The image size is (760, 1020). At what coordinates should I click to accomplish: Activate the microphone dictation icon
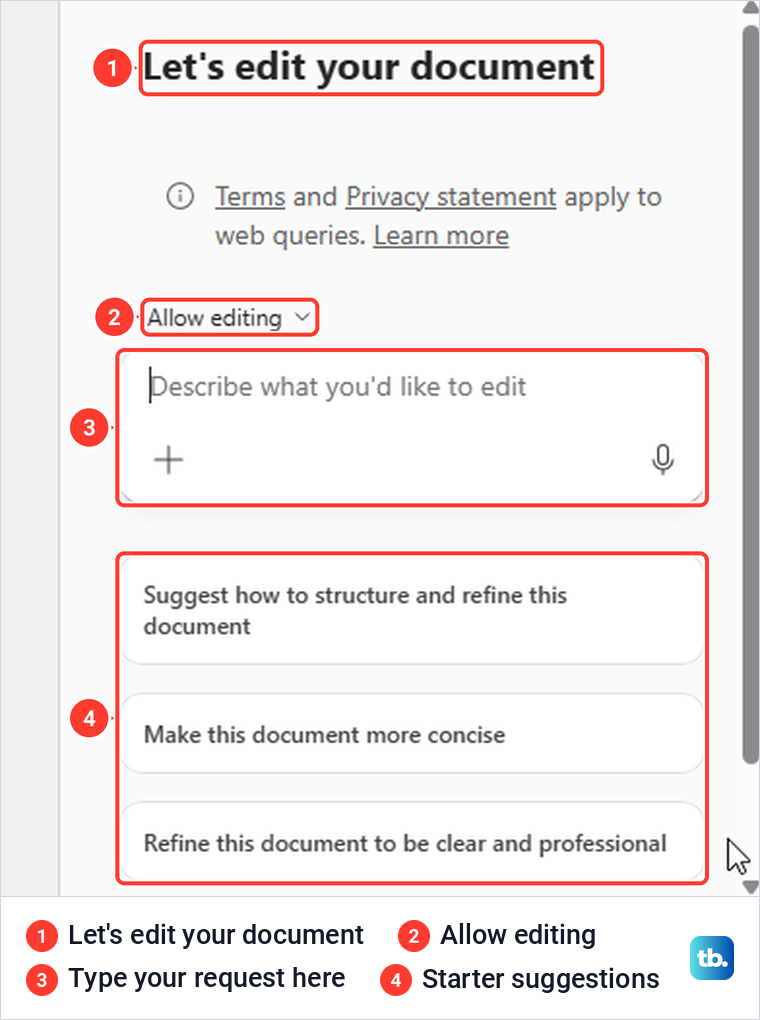[x=662, y=460]
